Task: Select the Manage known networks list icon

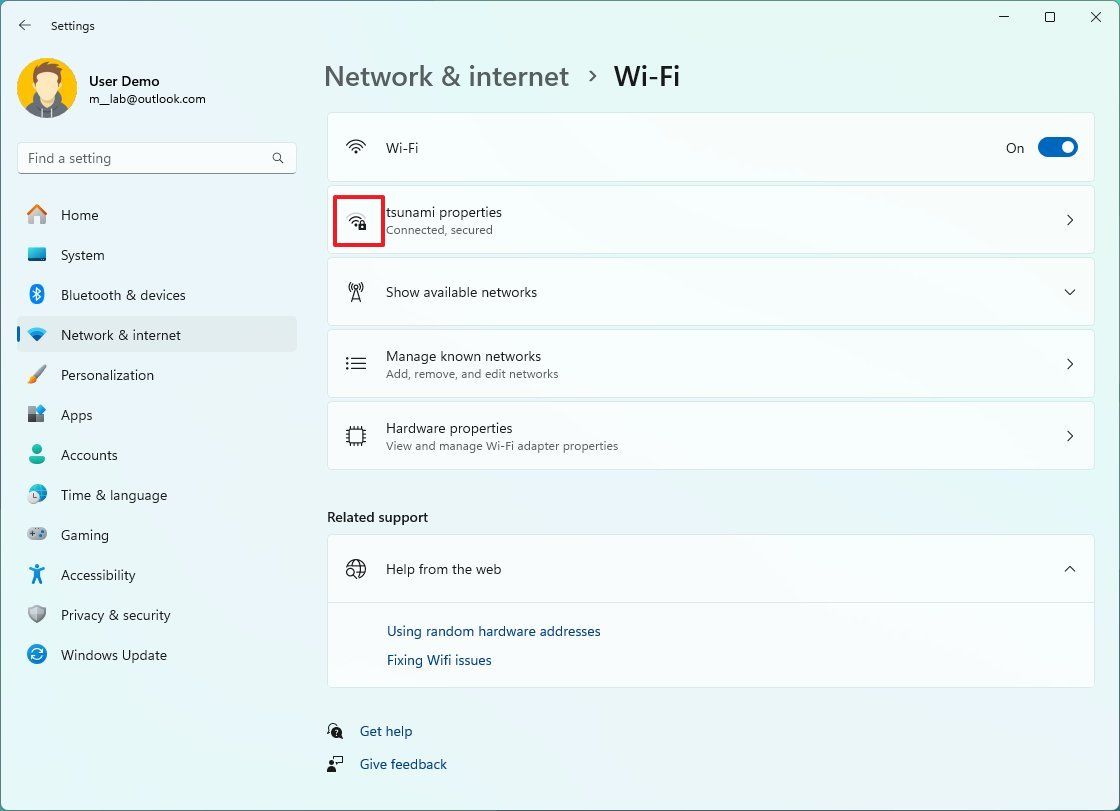Action: 356,364
